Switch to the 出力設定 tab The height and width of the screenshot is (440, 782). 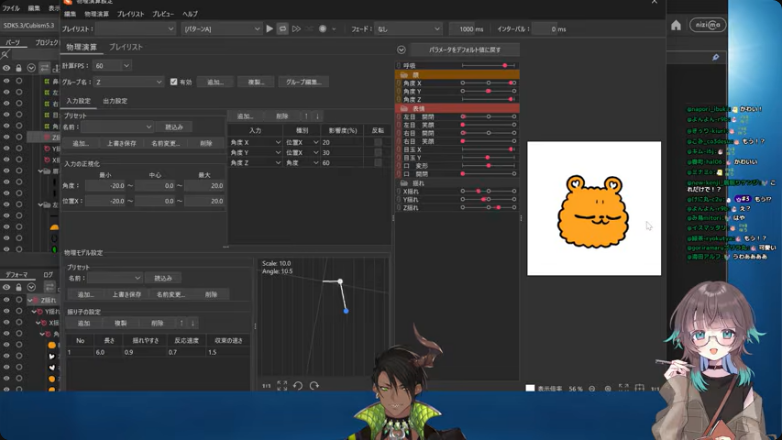point(115,101)
